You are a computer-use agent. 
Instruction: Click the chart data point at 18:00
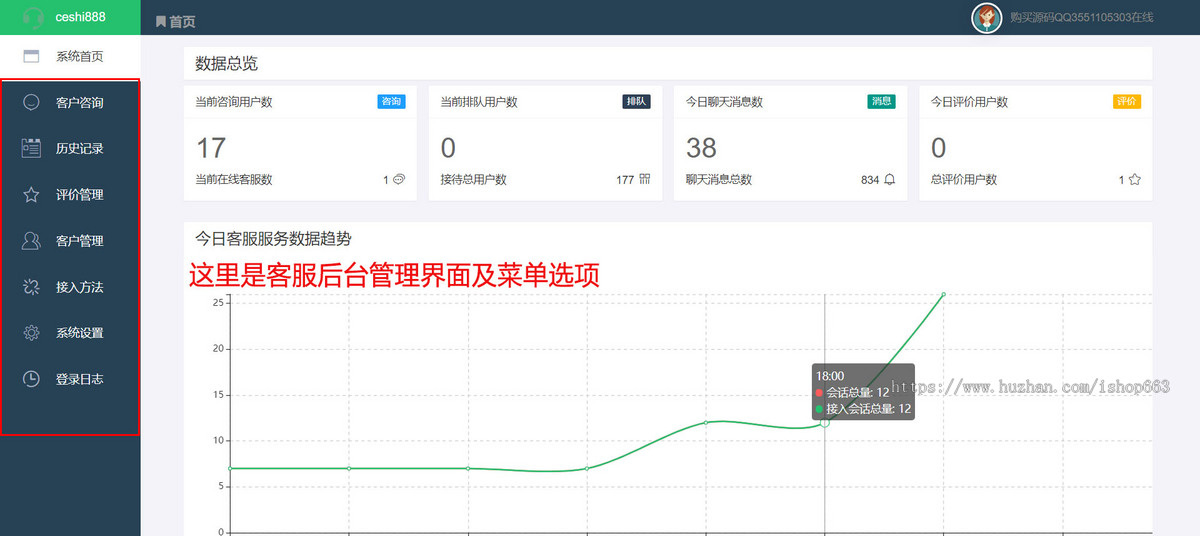[825, 422]
